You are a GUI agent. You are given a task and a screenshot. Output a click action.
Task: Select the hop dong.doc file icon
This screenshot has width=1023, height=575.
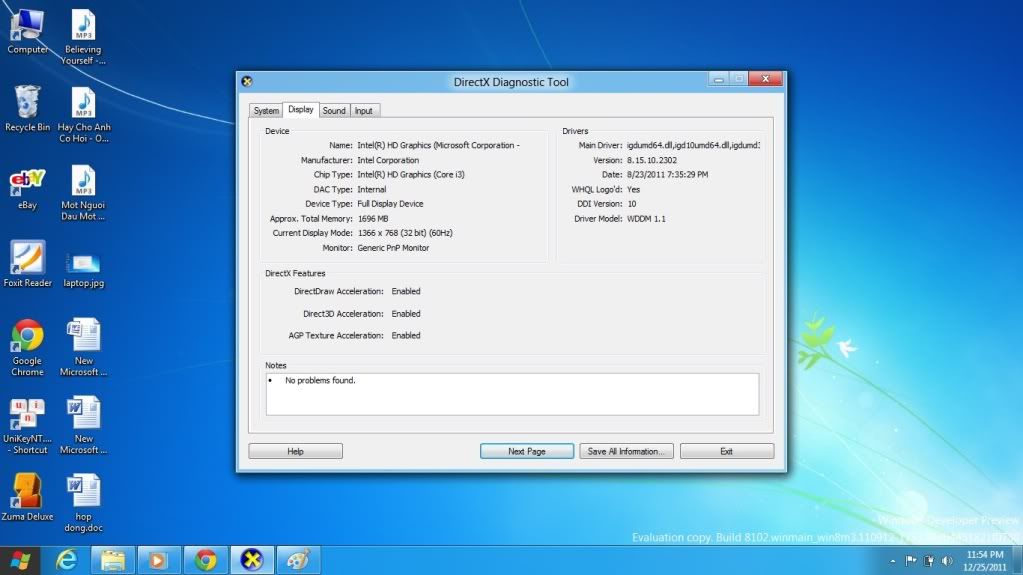(84, 503)
